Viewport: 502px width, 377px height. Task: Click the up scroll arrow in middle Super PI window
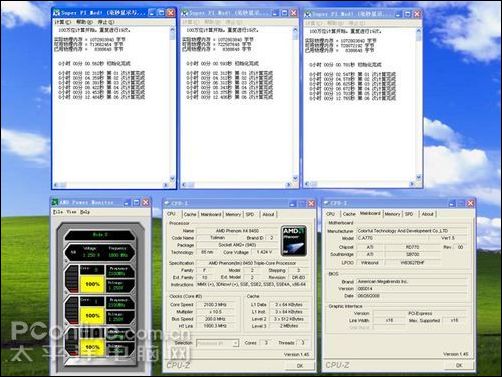pyautogui.click(x=295, y=30)
